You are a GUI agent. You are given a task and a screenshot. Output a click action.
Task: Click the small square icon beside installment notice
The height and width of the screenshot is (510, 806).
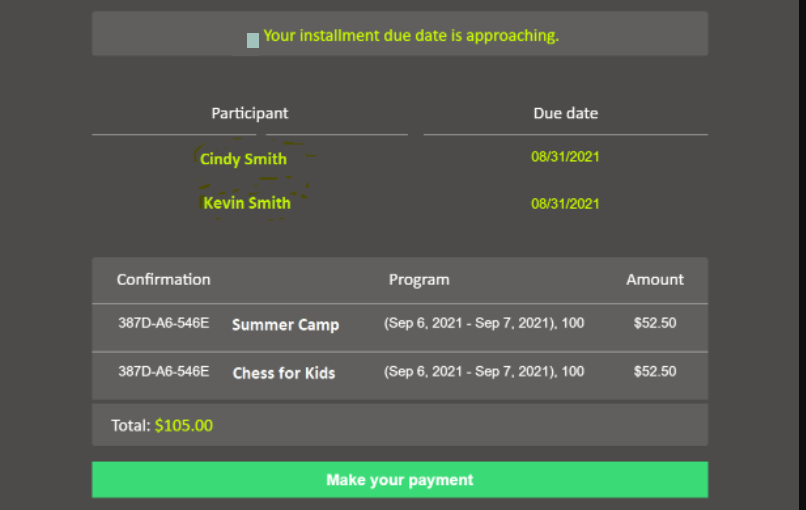tap(252, 41)
